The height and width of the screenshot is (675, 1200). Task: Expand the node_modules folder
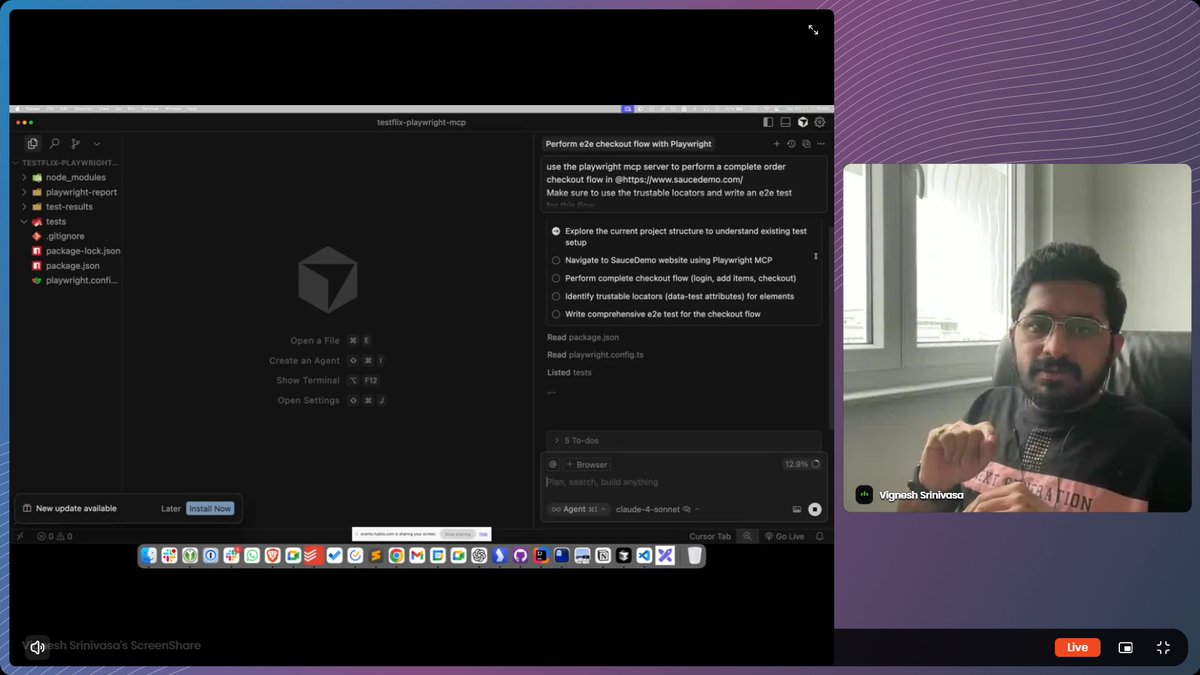point(68,177)
